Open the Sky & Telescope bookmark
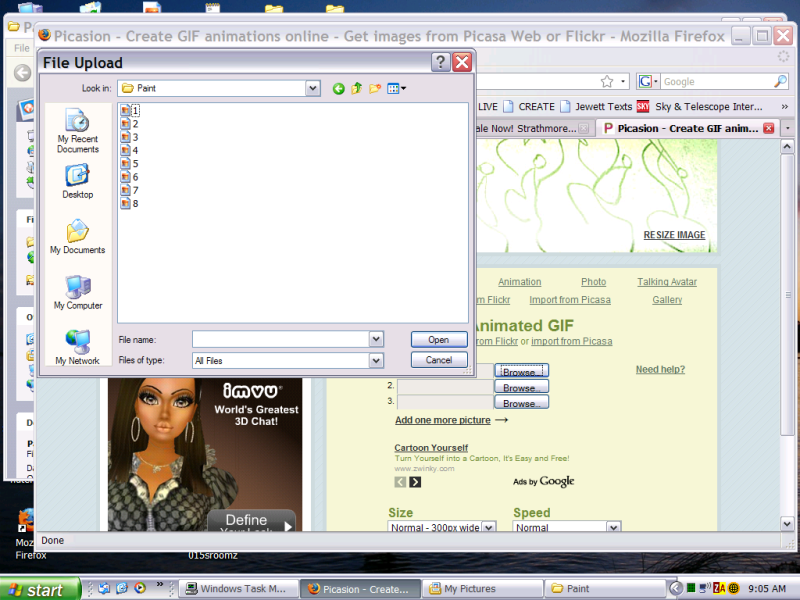The image size is (800, 600). pyautogui.click(x=699, y=107)
